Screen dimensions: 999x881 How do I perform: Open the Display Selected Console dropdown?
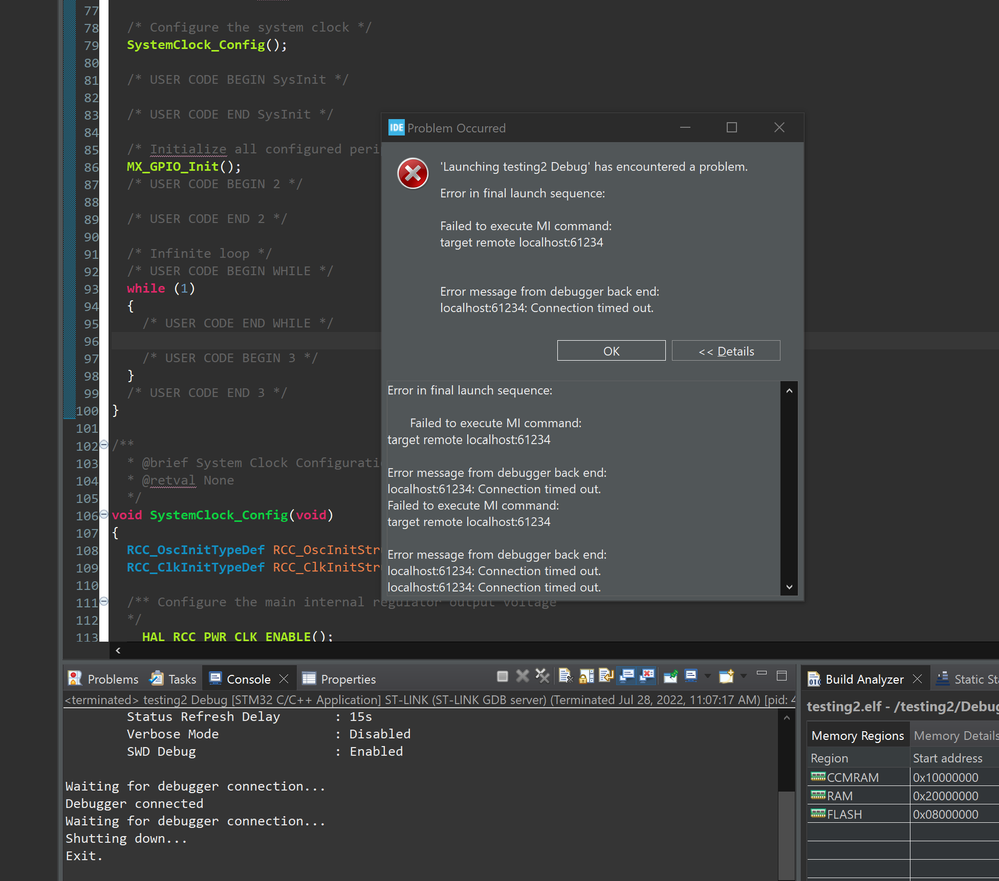pyautogui.click(x=707, y=677)
